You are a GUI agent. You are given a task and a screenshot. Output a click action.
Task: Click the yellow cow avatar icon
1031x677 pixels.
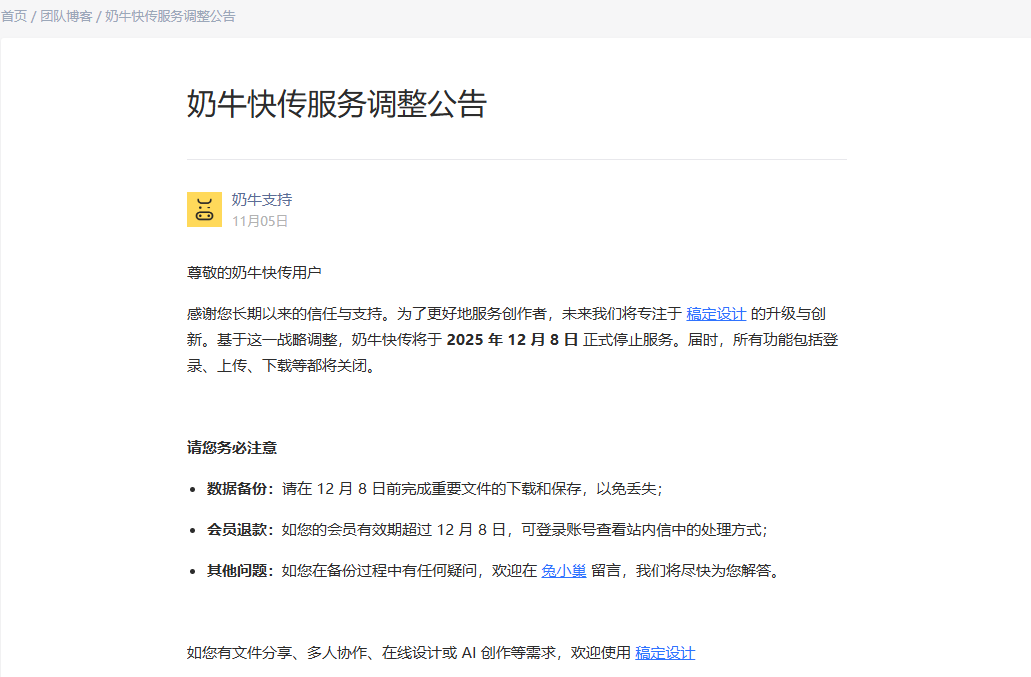204,210
